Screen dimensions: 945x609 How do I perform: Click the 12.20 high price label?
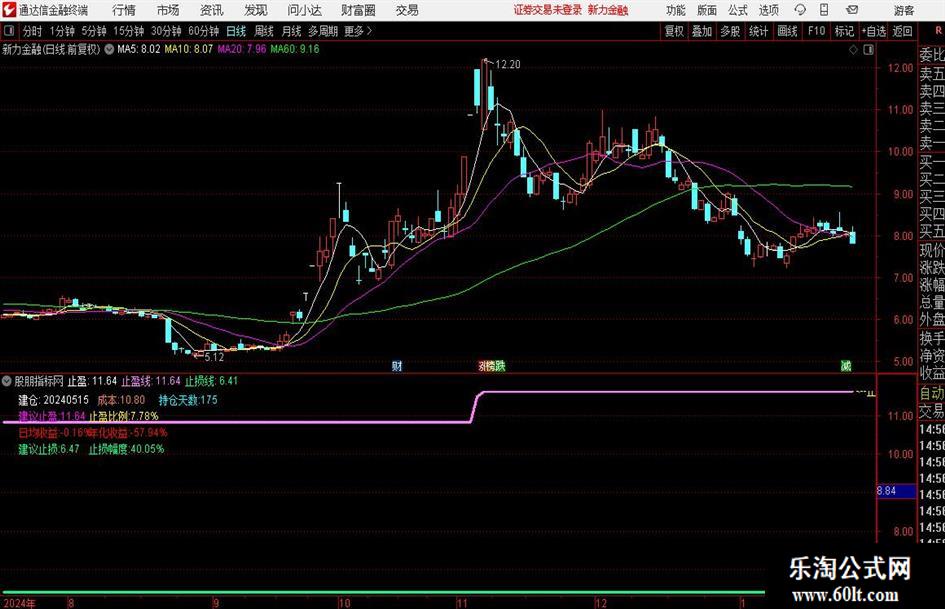[x=507, y=65]
